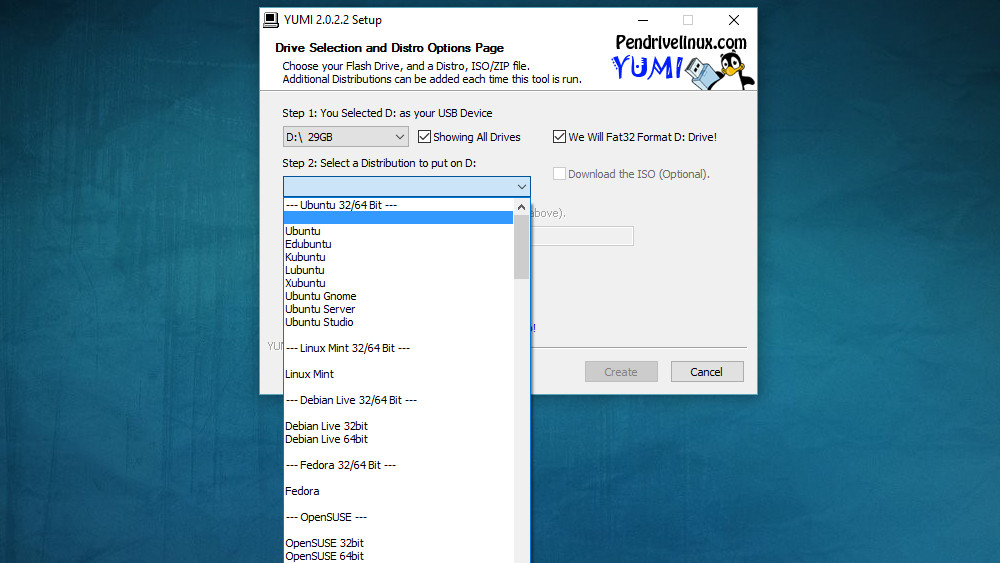Click the ISO path input field
1000x563 pixels.
pyautogui.click(x=582, y=236)
